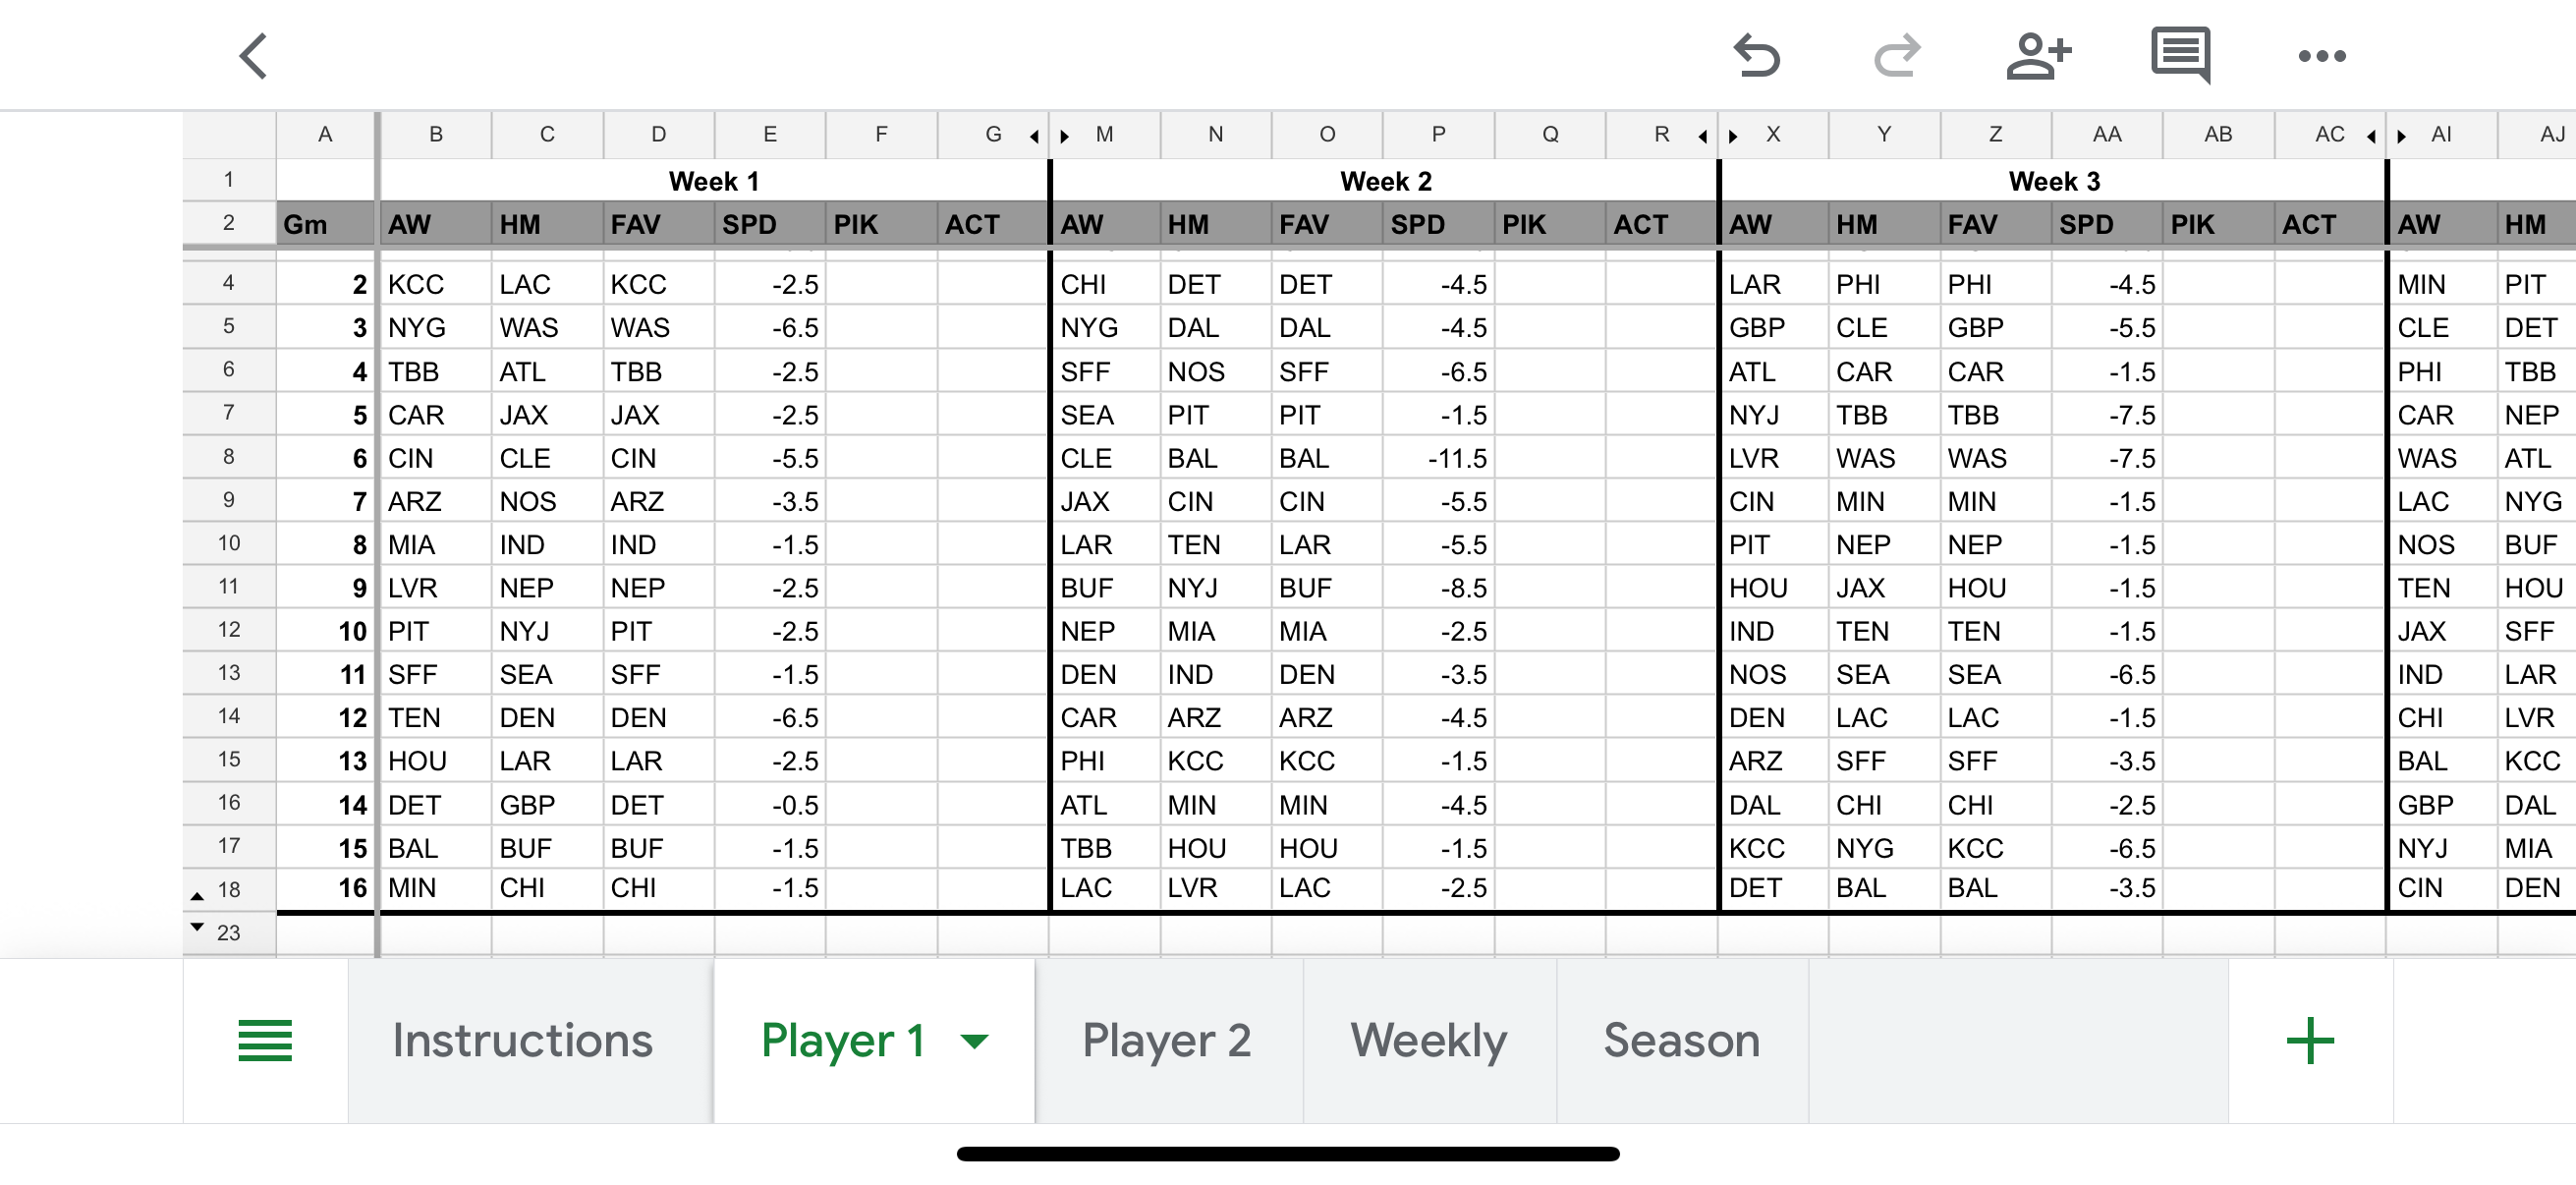This screenshot has height=1185, width=2576.
Task: Undo the last action
Action: (x=1757, y=56)
